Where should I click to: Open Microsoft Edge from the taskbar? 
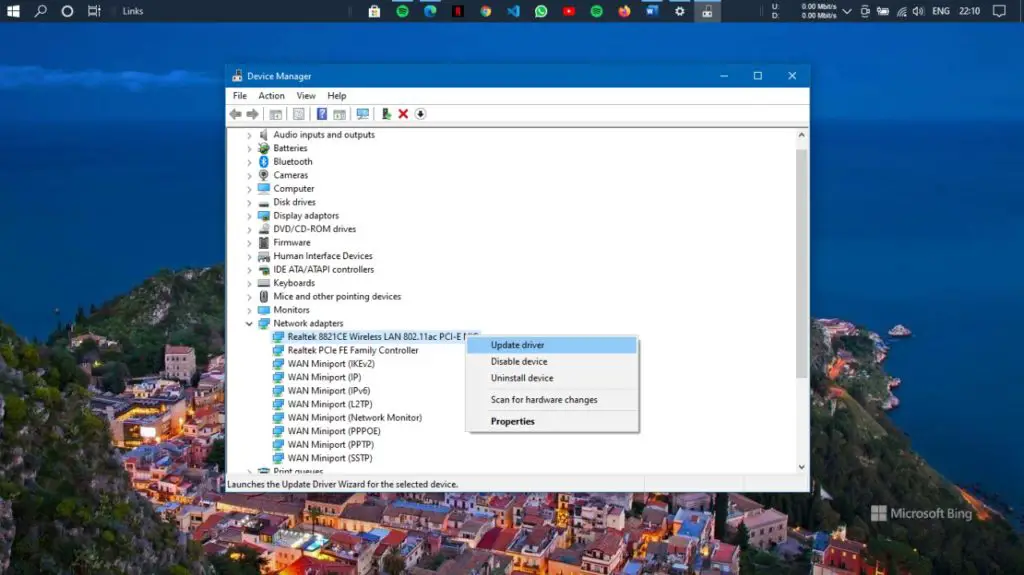[430, 11]
